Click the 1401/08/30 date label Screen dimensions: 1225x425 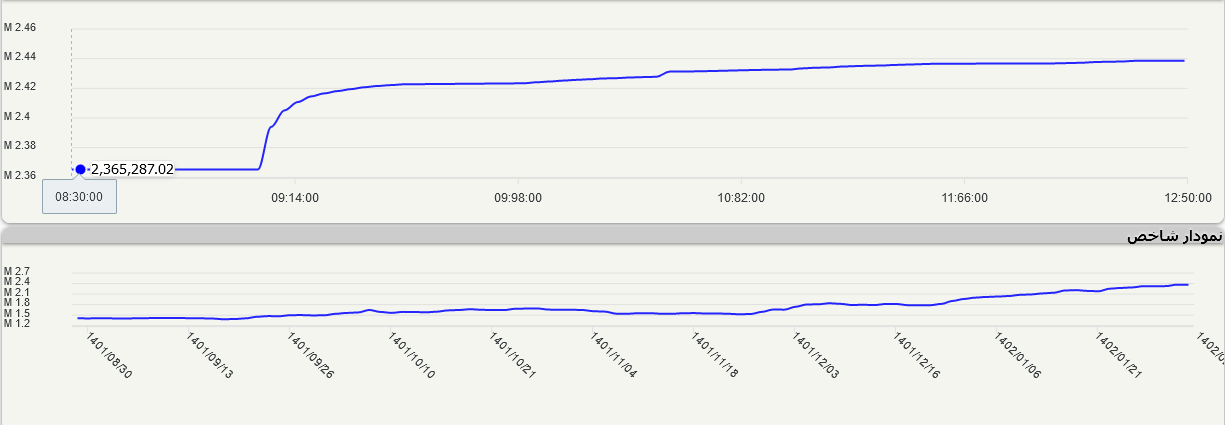109,356
